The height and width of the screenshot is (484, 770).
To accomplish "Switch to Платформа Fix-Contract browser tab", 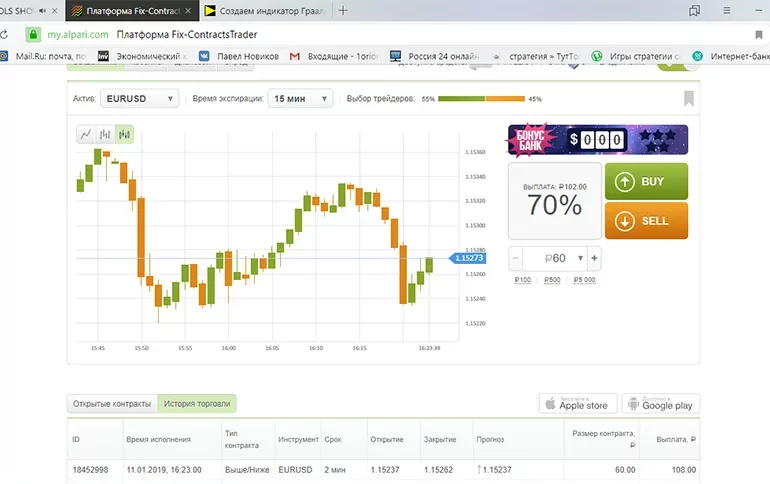I will pyautogui.click(x=132, y=11).
